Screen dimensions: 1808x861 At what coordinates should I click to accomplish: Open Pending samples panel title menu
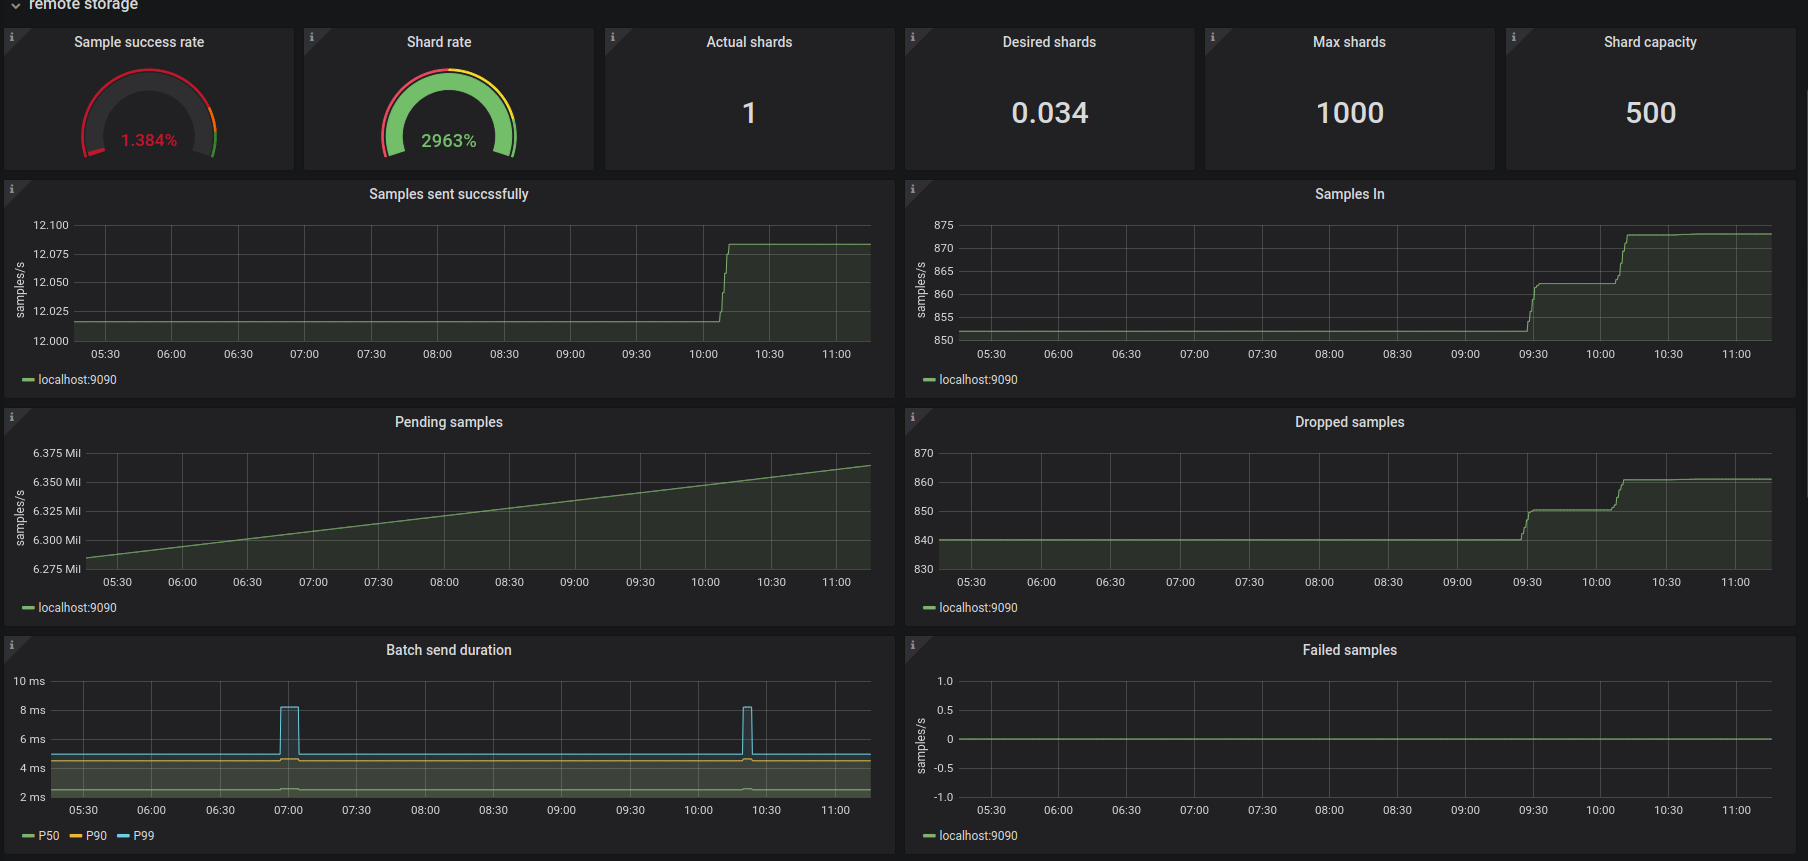pyautogui.click(x=448, y=422)
